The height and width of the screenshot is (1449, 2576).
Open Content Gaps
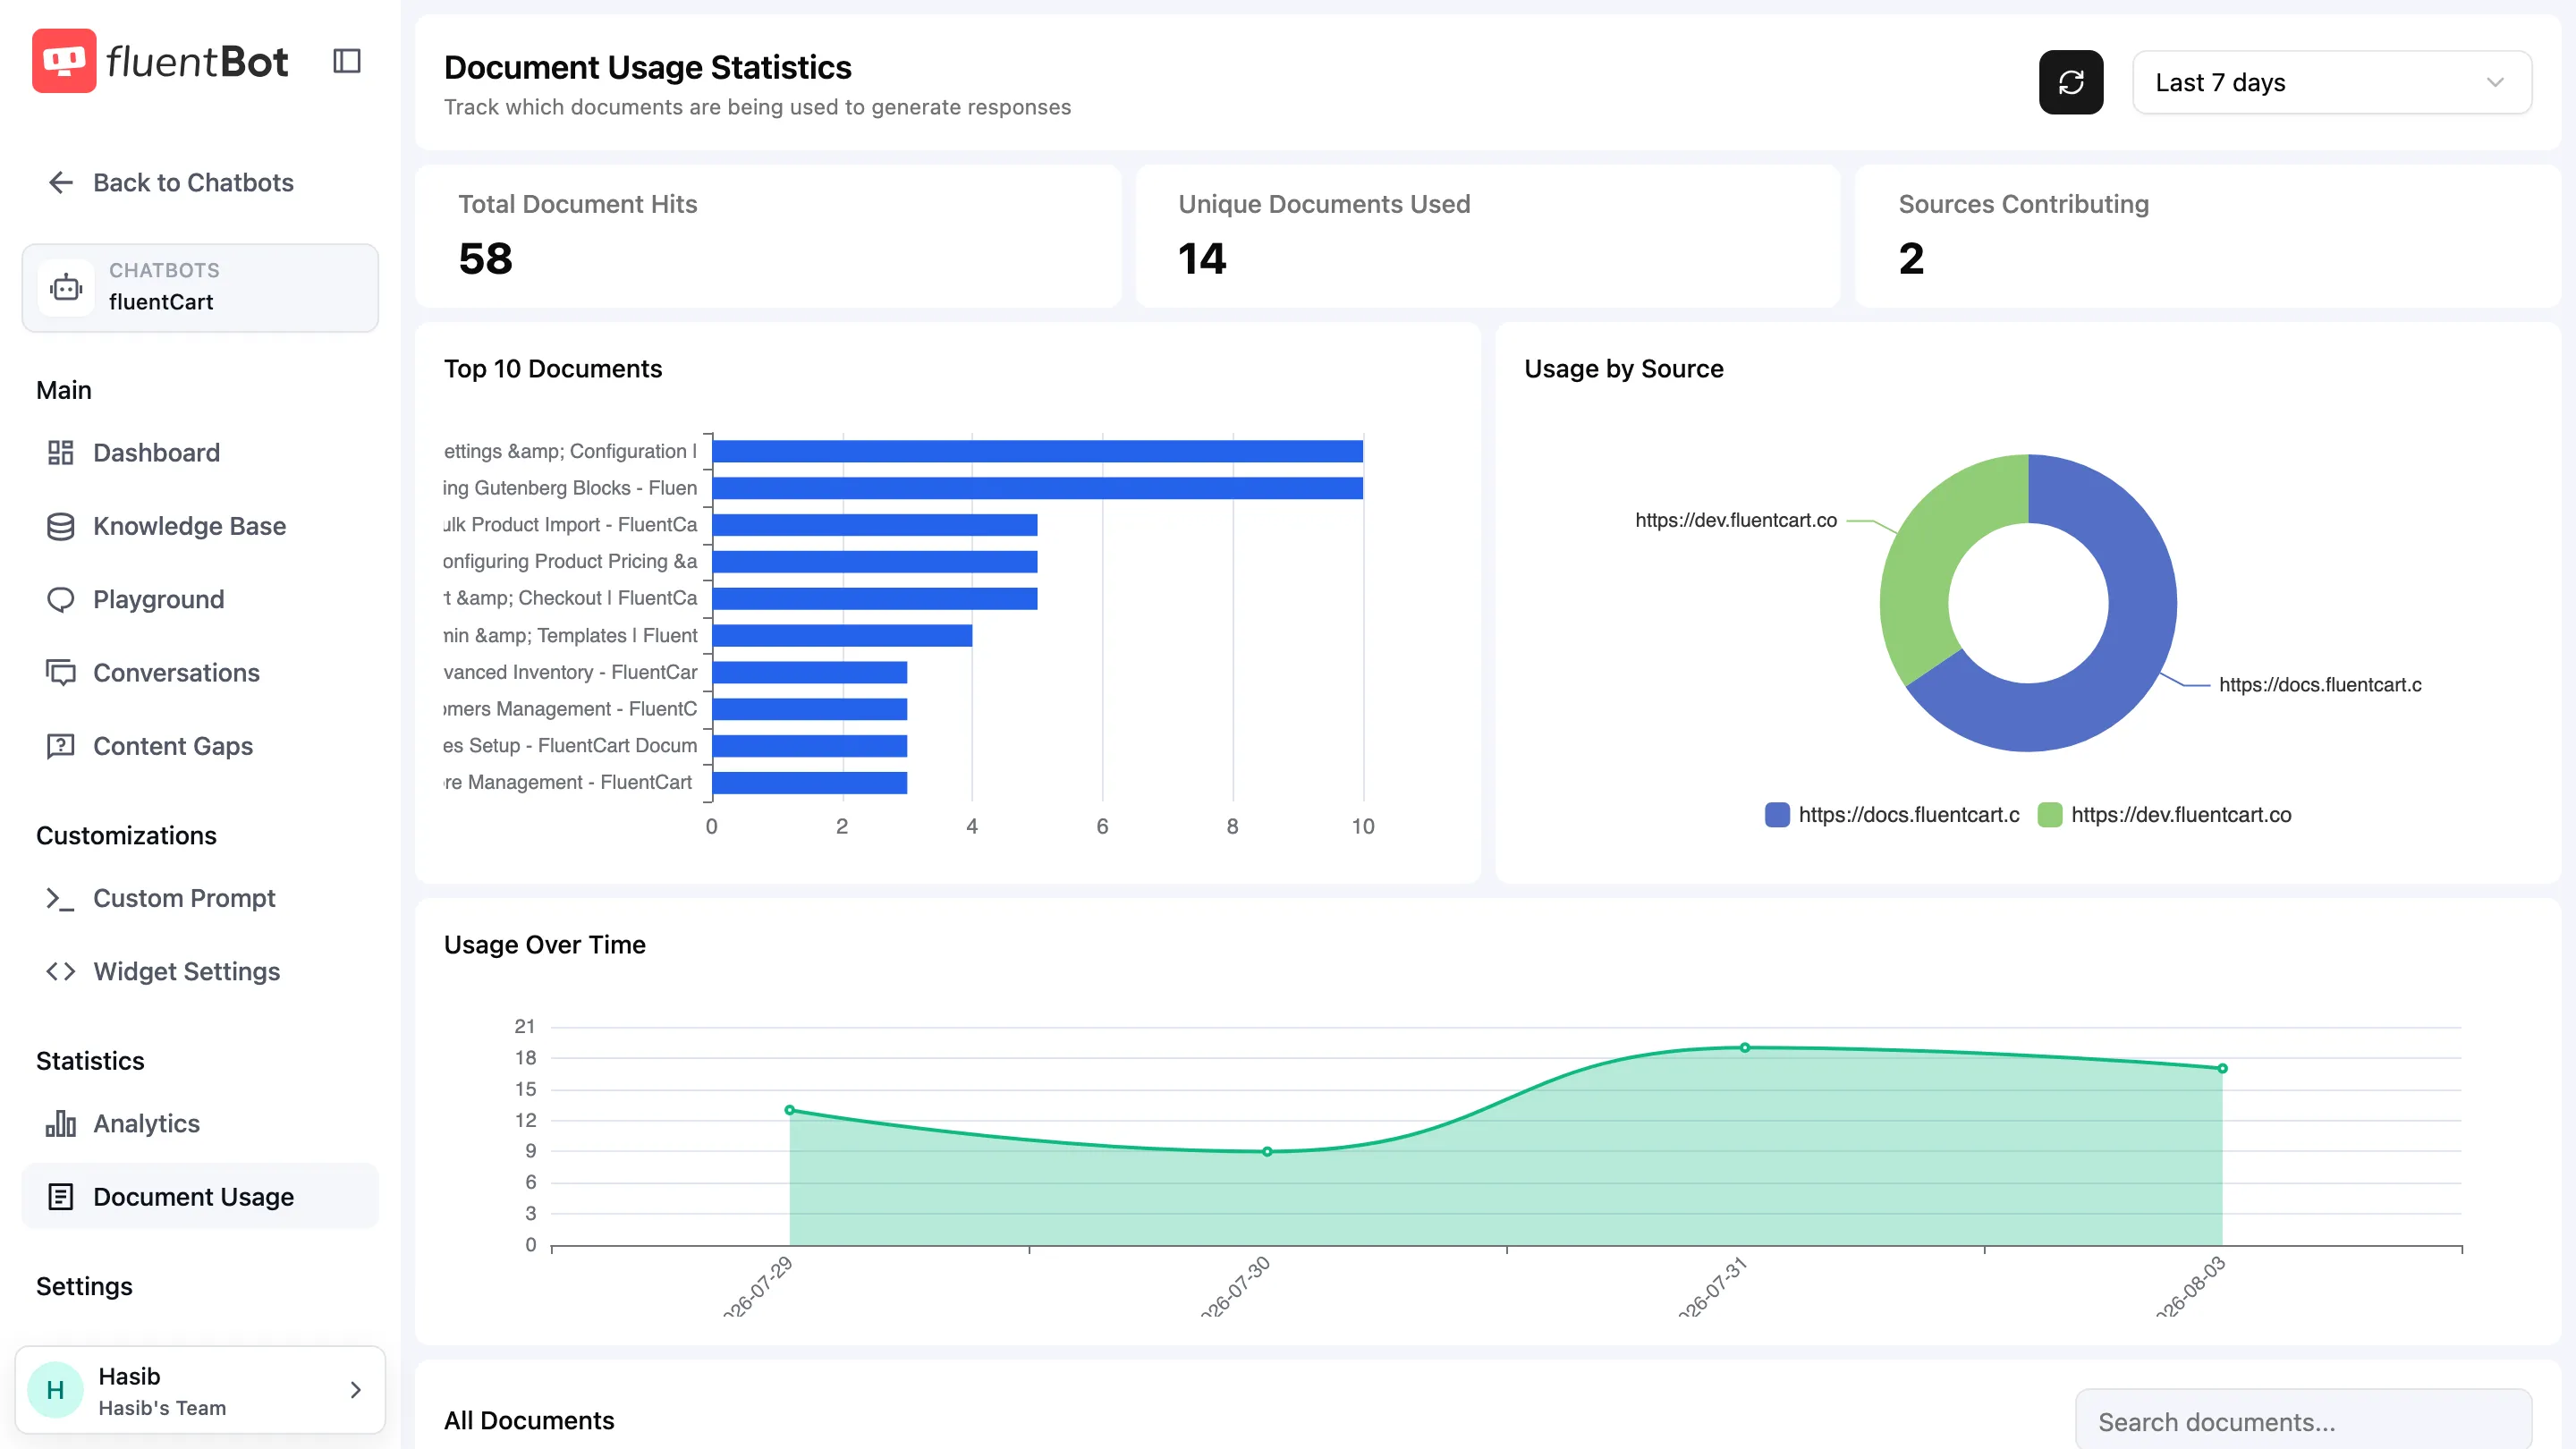pyautogui.click(x=200, y=746)
